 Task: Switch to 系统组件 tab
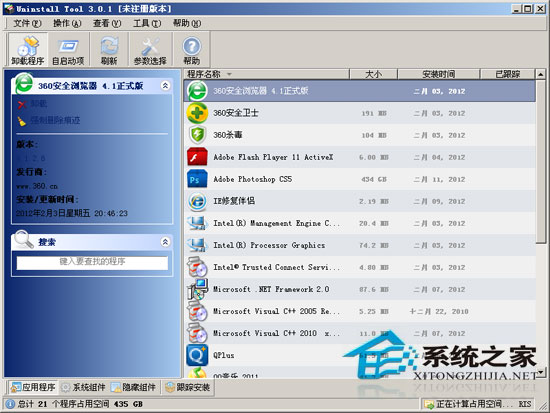pos(83,387)
